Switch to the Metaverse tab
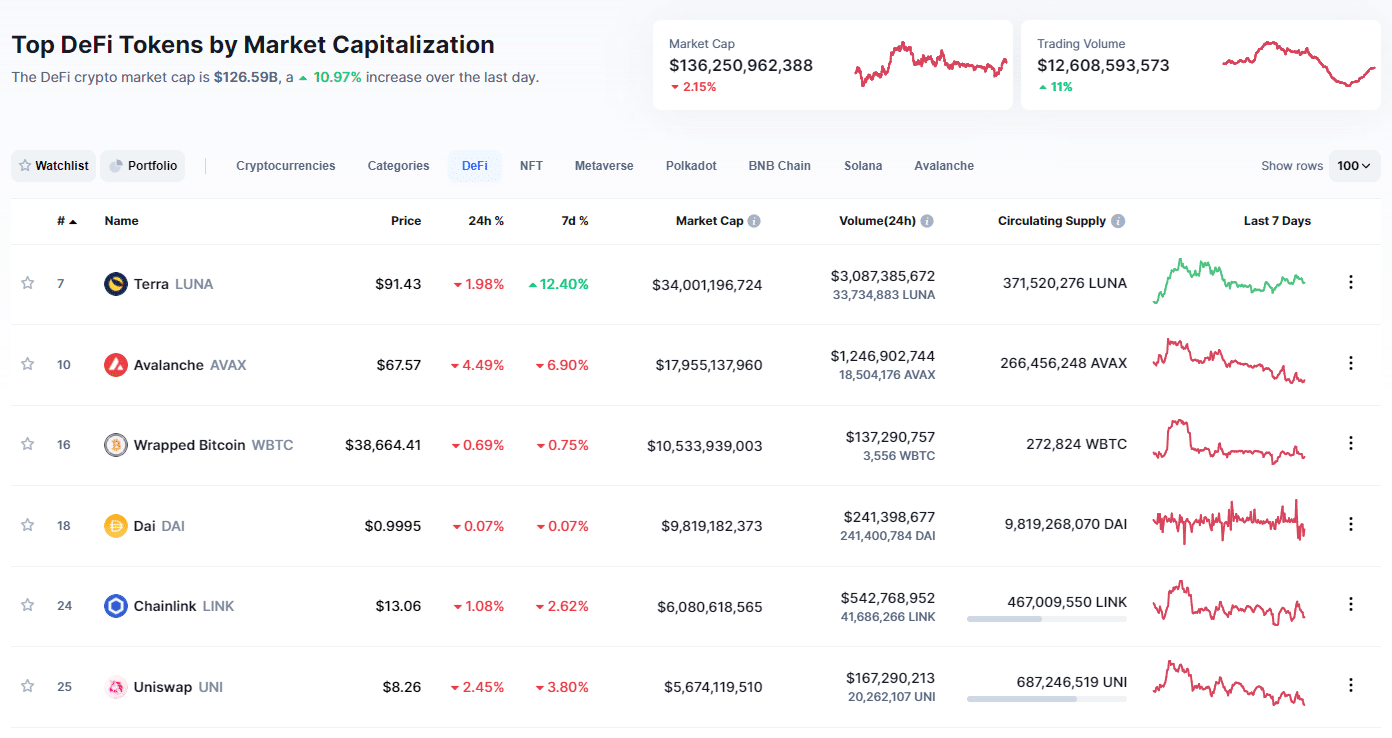The height and width of the screenshot is (738, 1392). pyautogui.click(x=604, y=165)
